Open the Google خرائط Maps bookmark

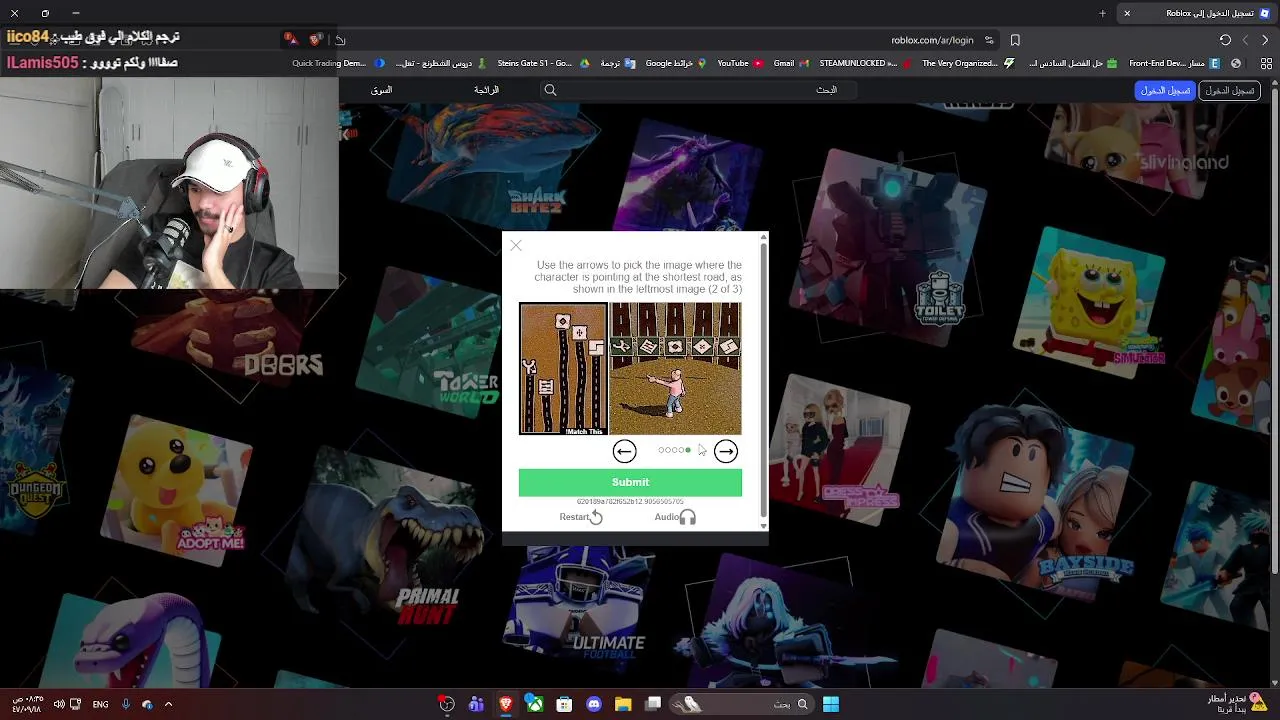tap(676, 63)
